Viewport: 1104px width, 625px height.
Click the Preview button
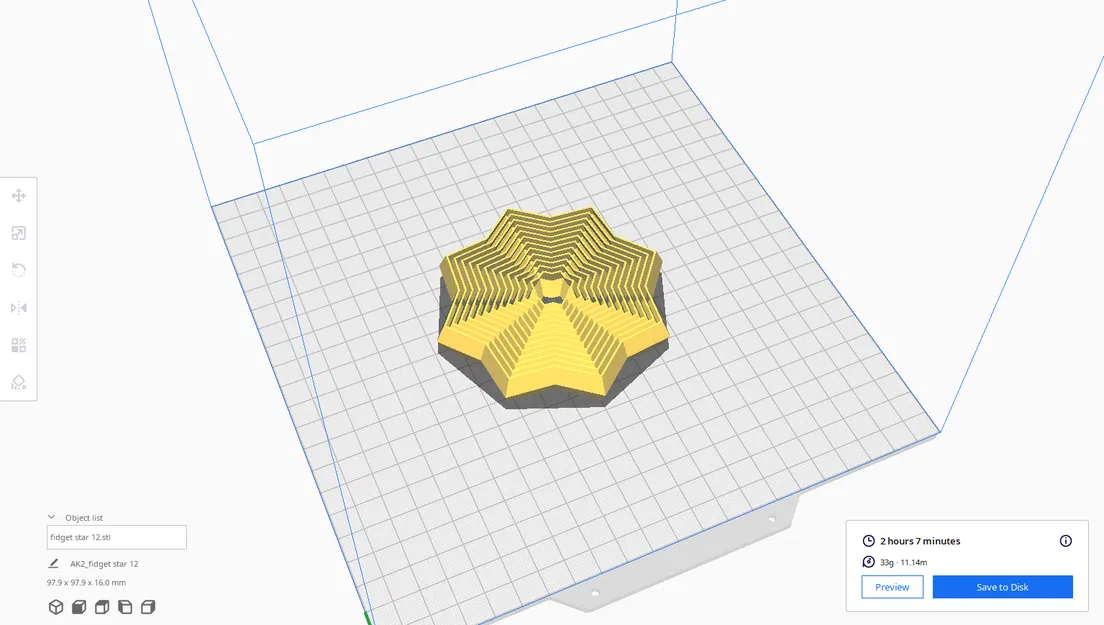[x=892, y=587]
